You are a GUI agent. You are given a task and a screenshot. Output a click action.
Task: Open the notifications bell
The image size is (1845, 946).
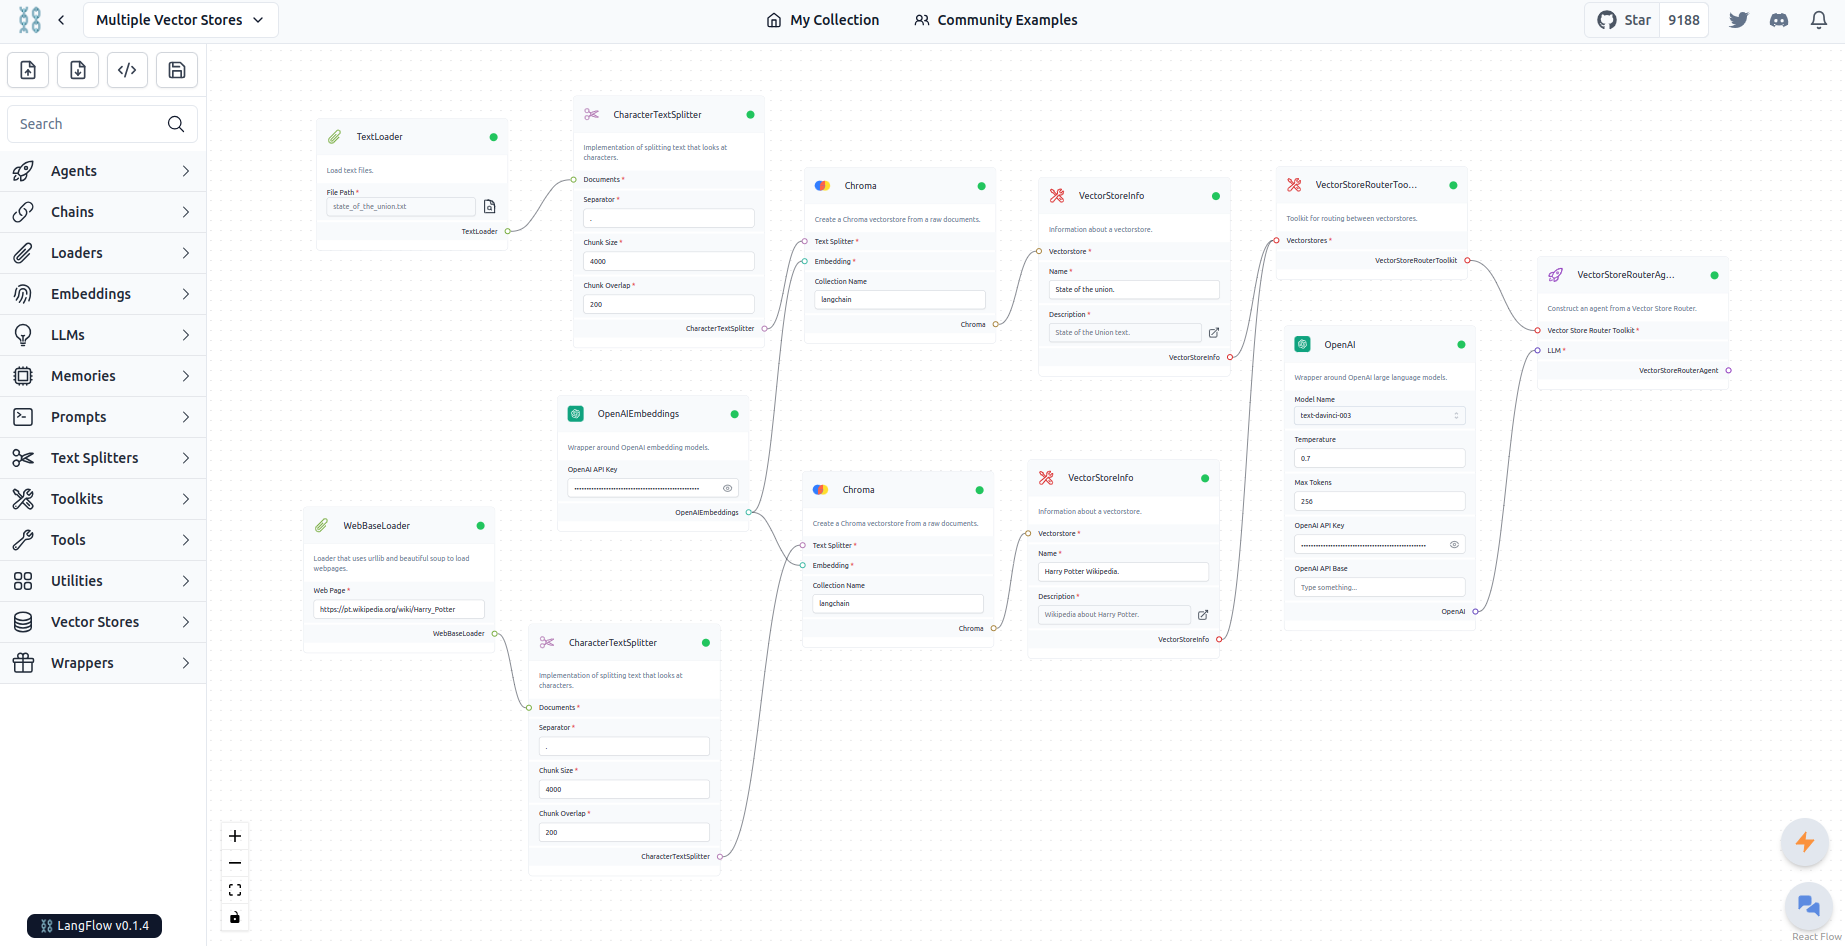click(x=1819, y=20)
